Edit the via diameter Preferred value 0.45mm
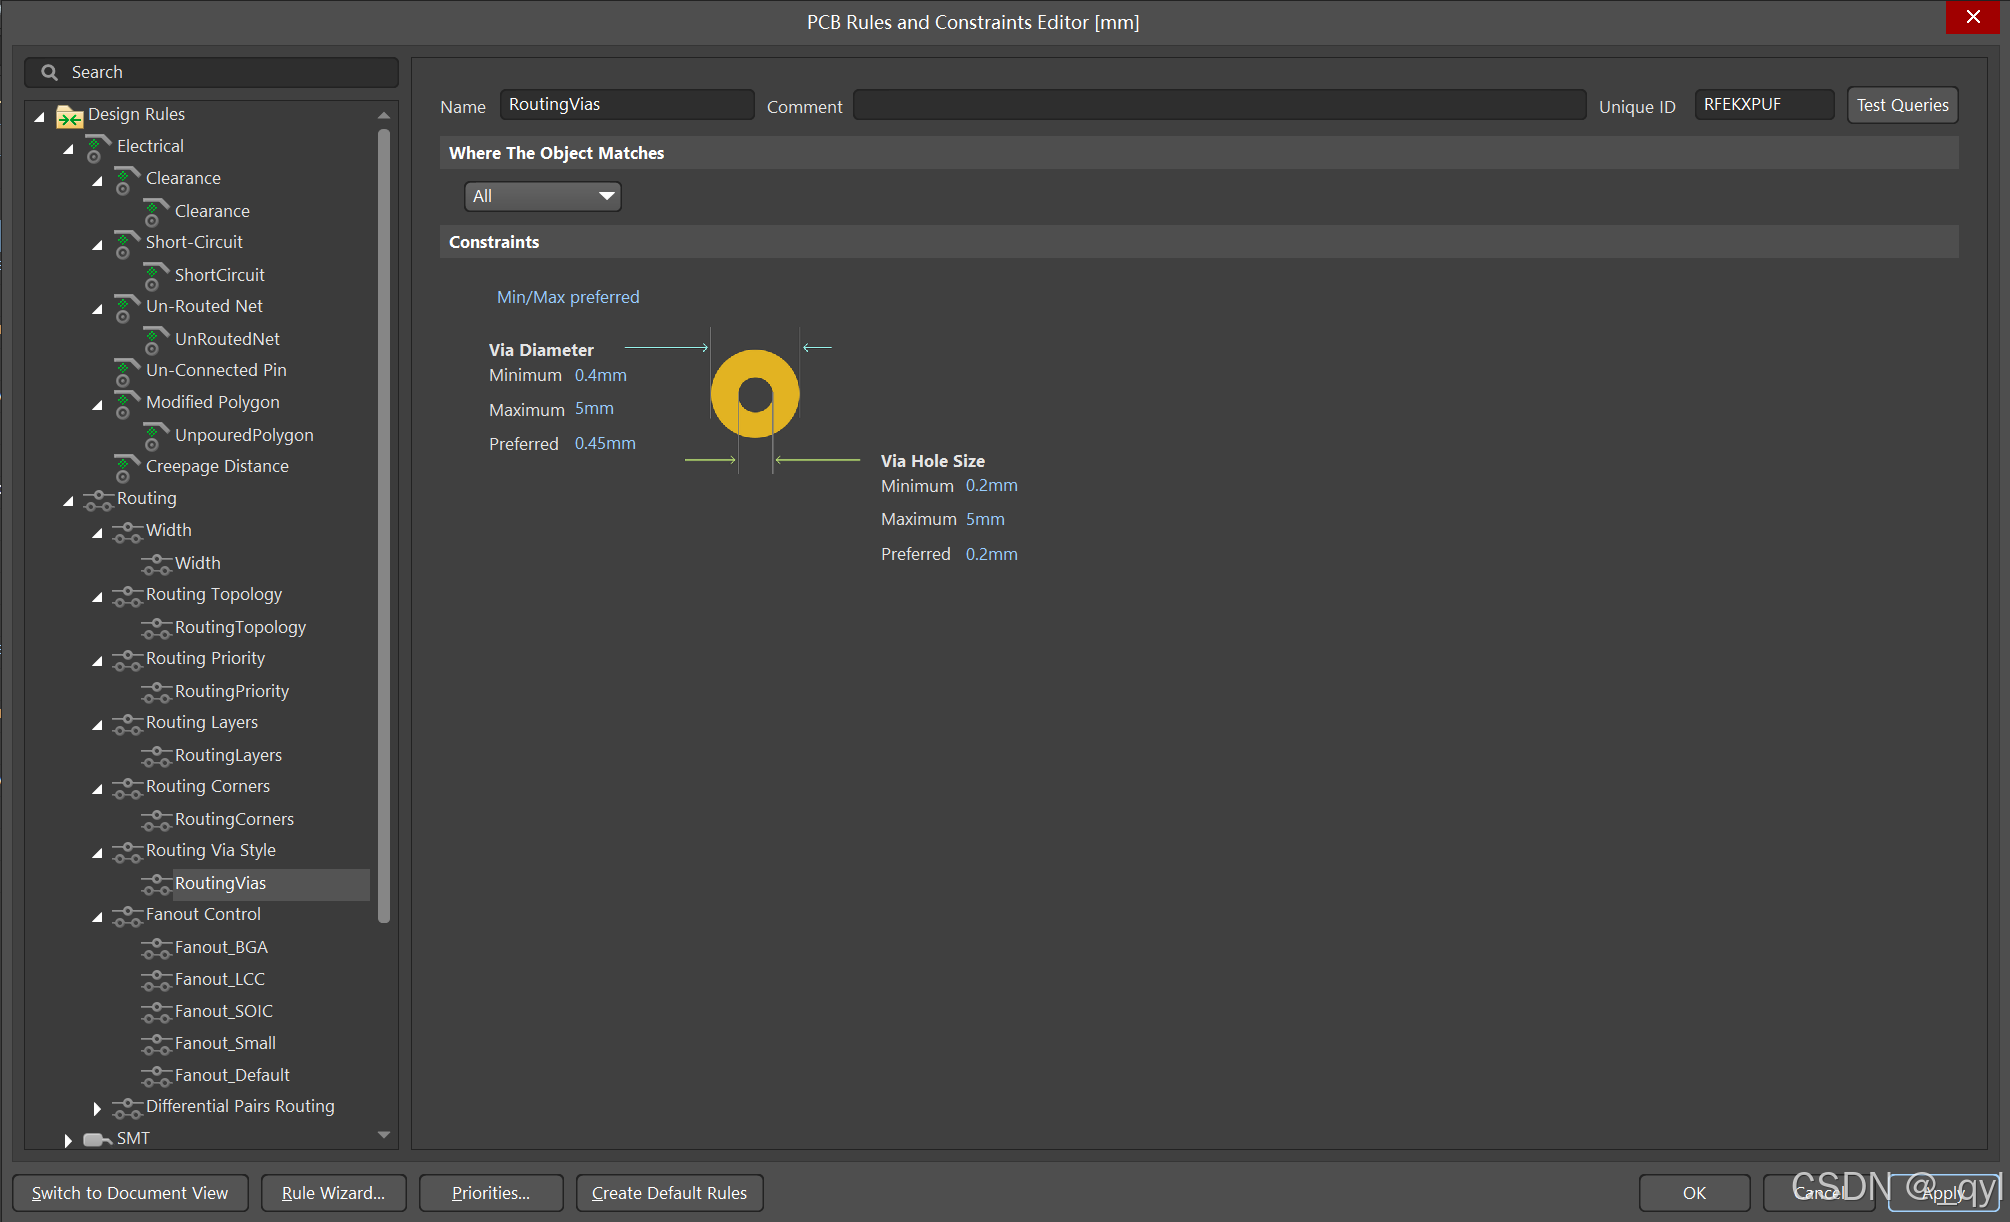This screenshot has height=1222, width=2010. [605, 443]
